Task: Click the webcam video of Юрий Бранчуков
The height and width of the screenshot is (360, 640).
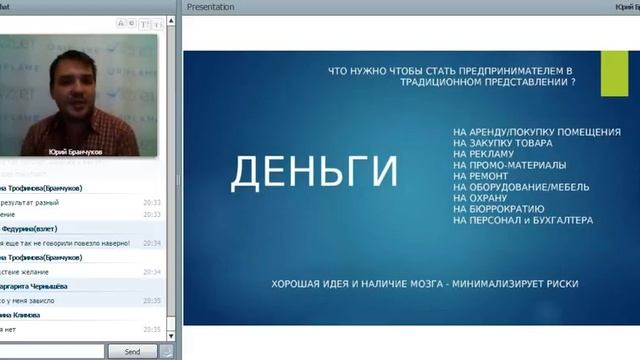Action: point(78,95)
